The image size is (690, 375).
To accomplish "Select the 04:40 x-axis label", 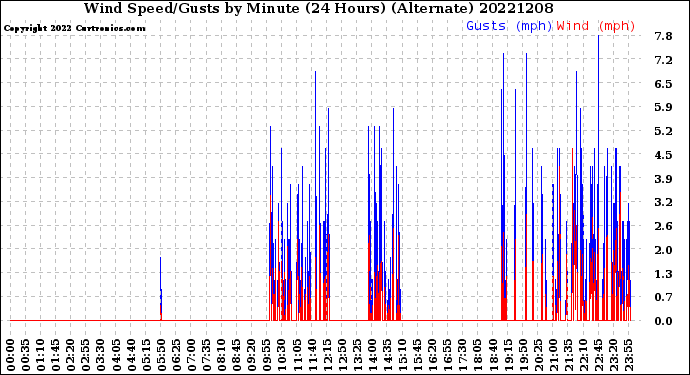I will click(131, 355).
